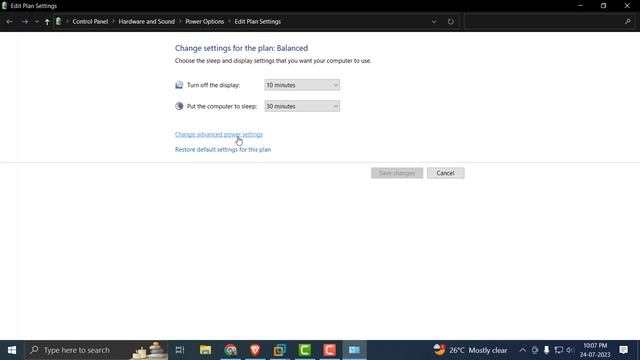Expand the address bar history dropdown
This screenshot has width=640, height=360.
[434, 22]
